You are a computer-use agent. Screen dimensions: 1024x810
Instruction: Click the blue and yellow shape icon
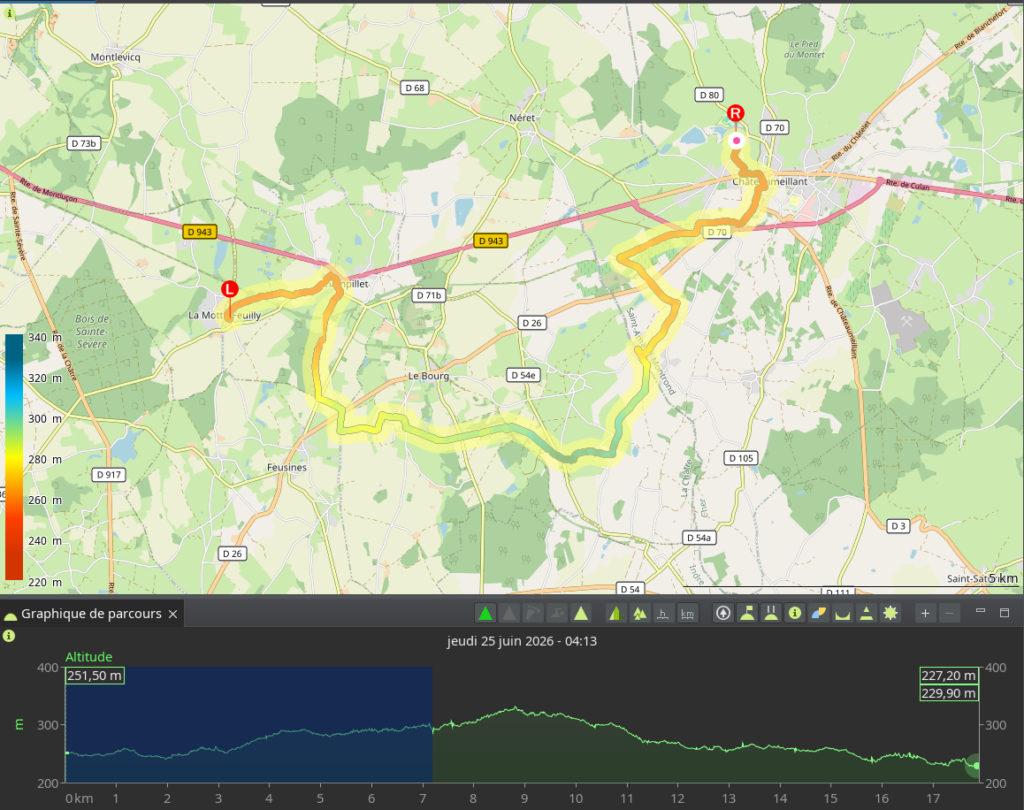(x=818, y=613)
